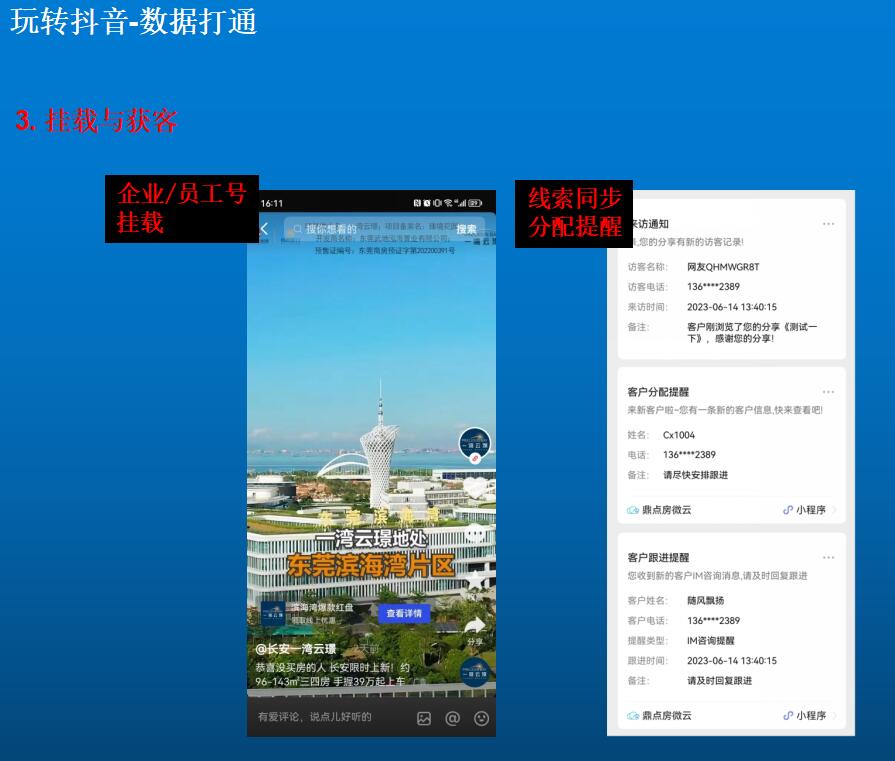Click the 鼎点房微云 cloud icon in the 客户分配提醒 card
Image resolution: width=895 pixels, height=761 pixels.
(x=633, y=510)
